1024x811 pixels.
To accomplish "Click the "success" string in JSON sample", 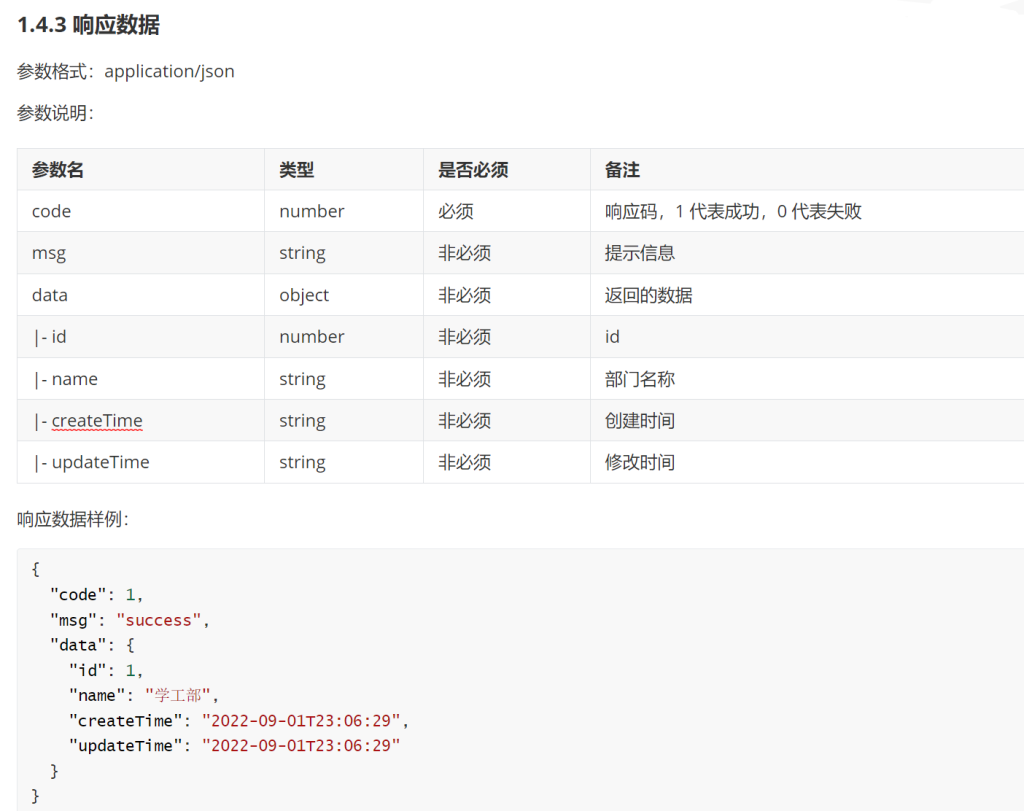I will tap(160, 620).
